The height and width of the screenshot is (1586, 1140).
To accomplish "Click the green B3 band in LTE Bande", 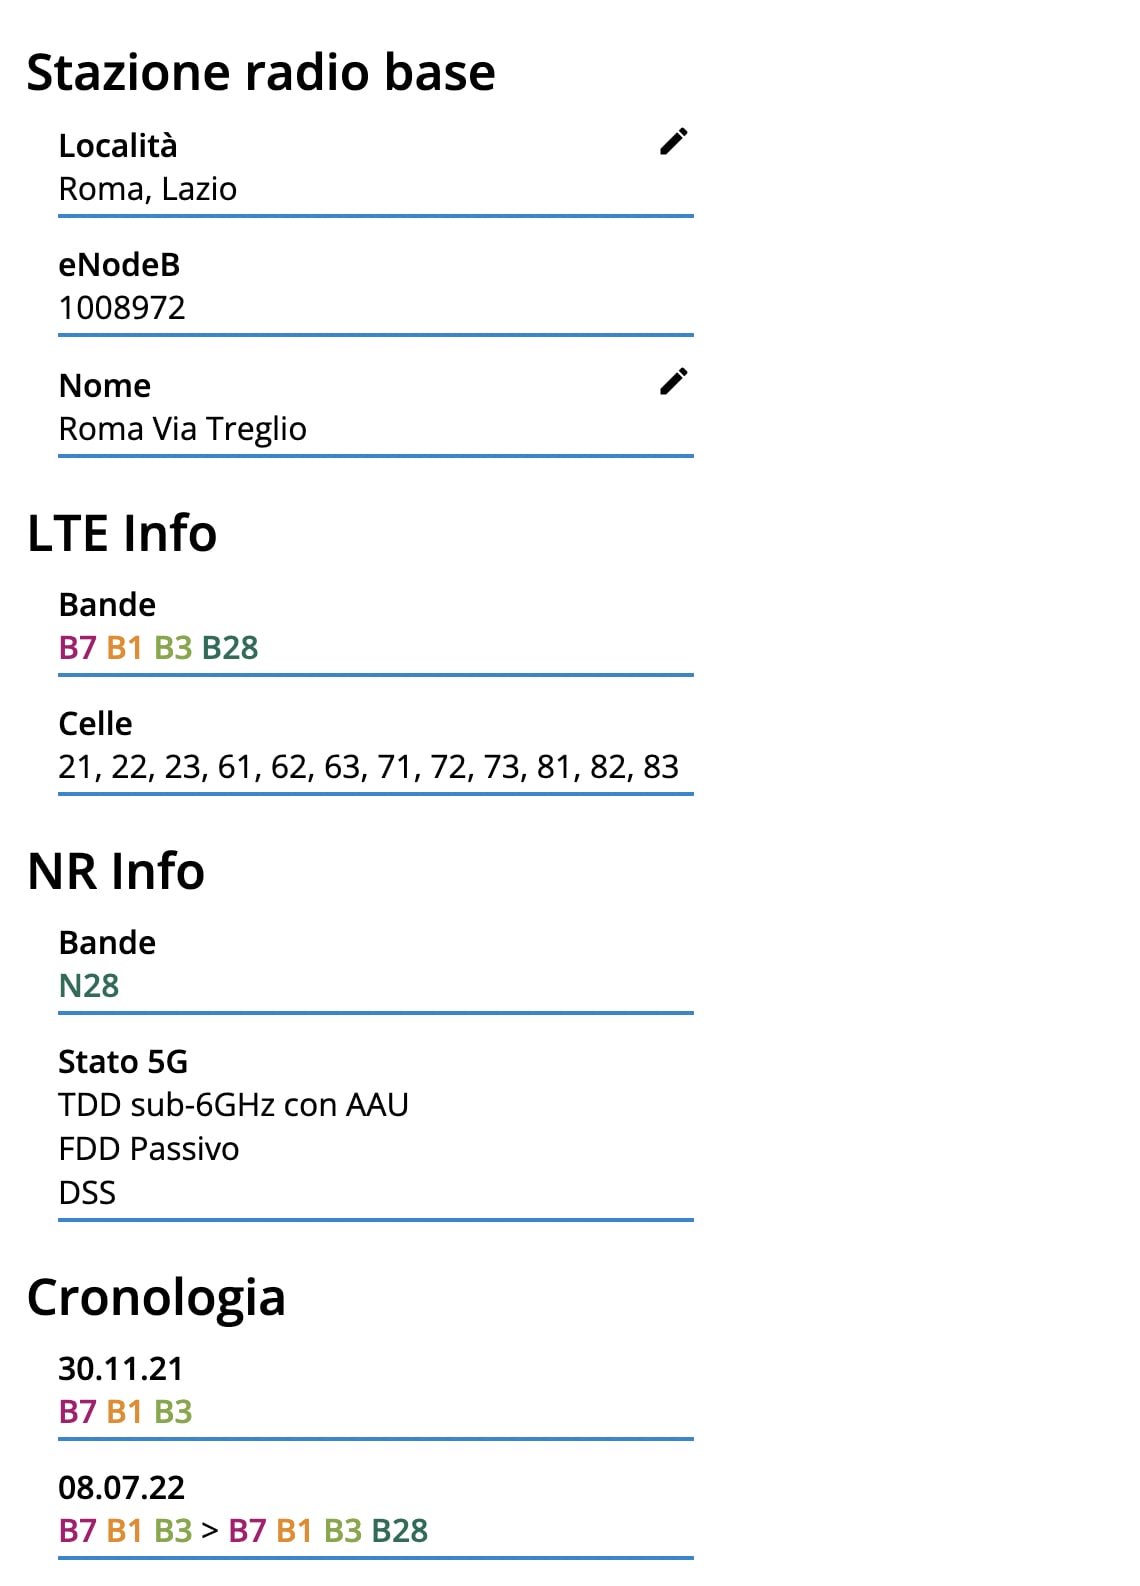I will 173,648.
